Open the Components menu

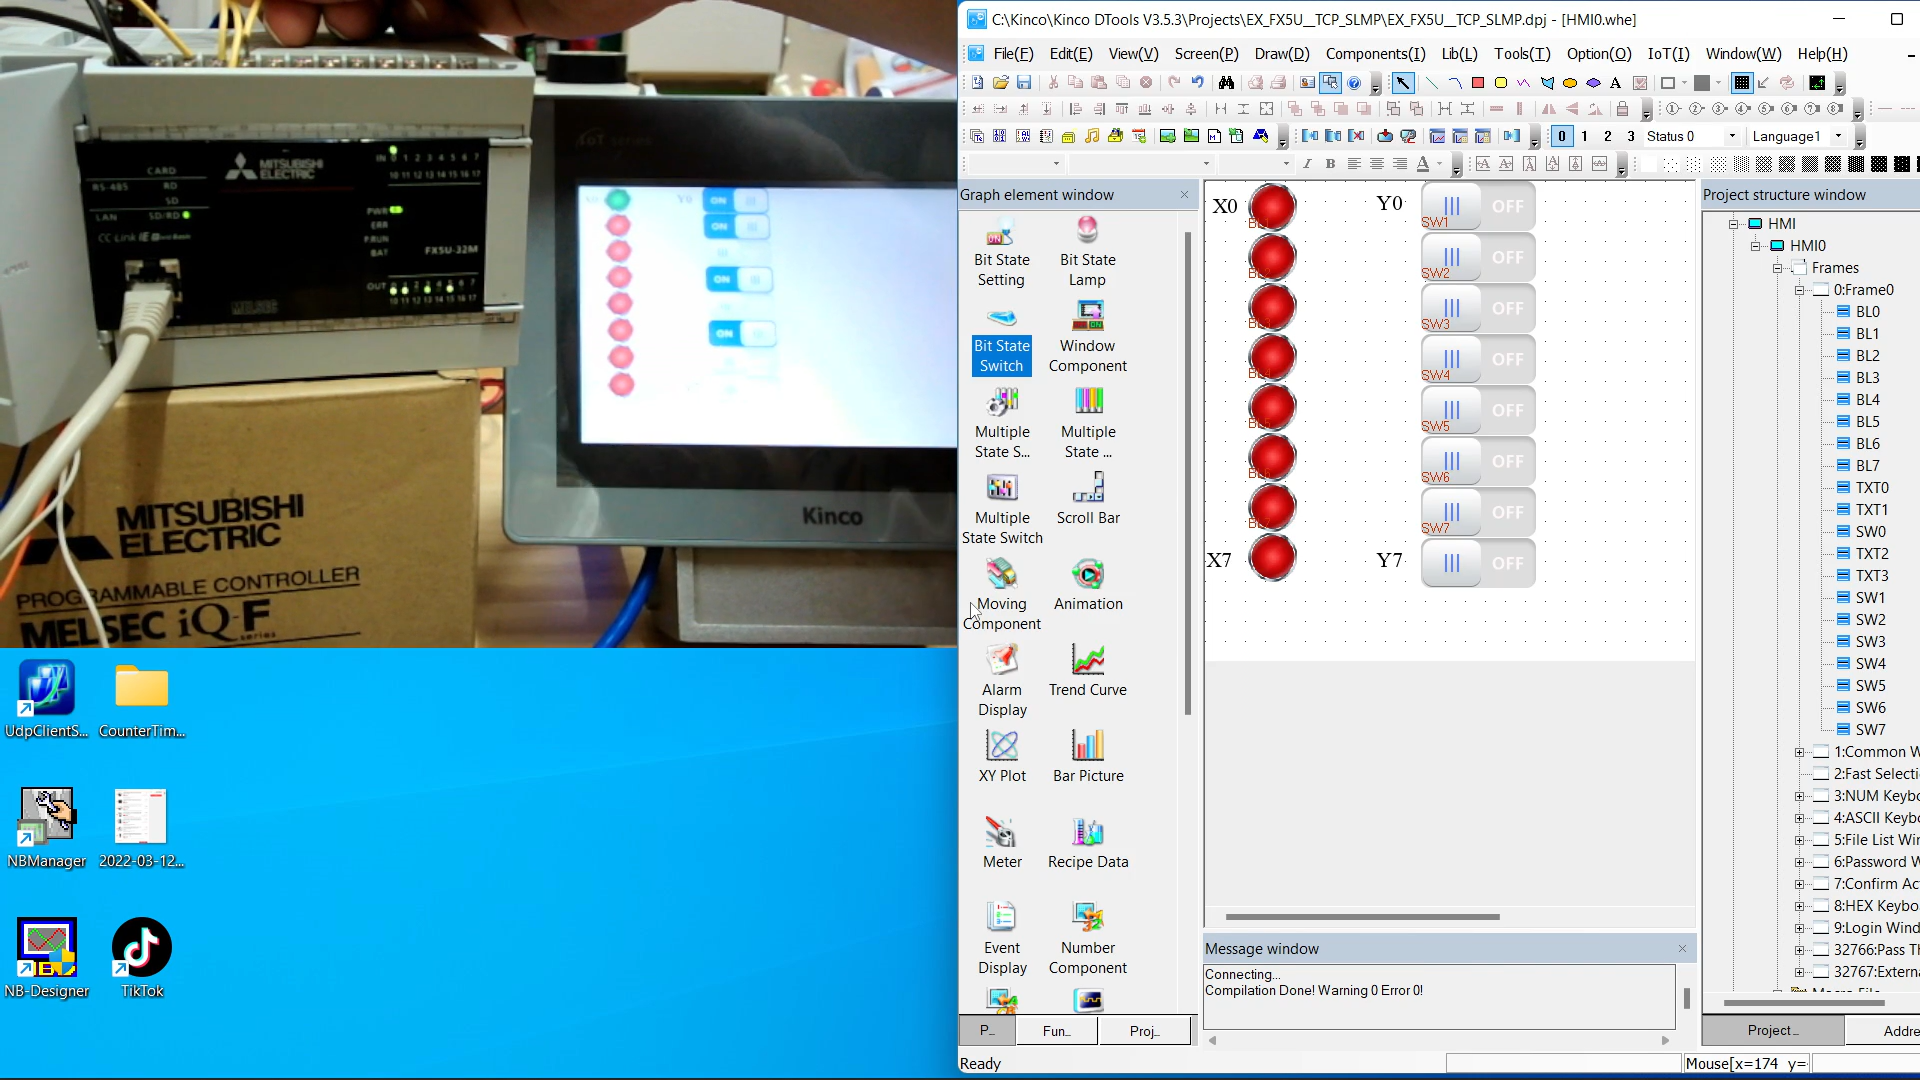click(1374, 54)
